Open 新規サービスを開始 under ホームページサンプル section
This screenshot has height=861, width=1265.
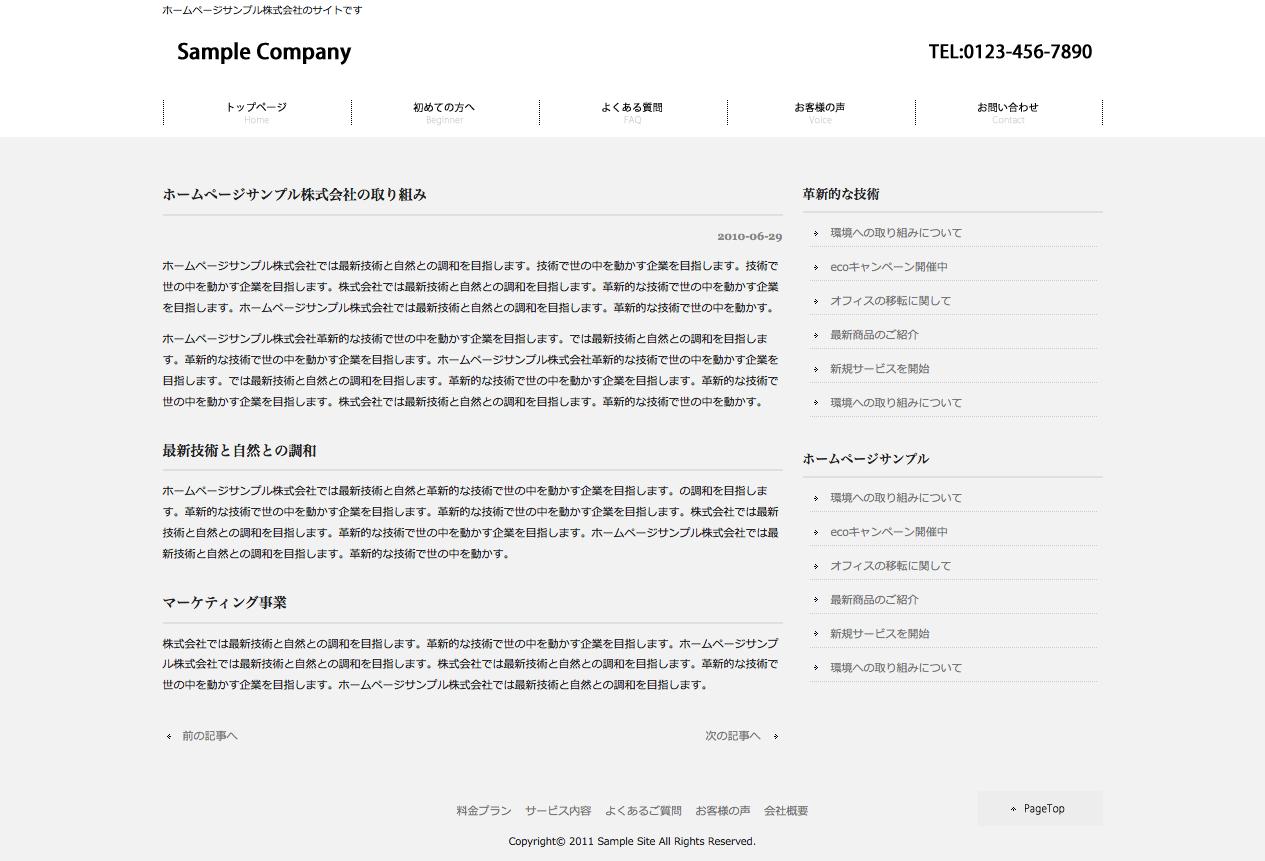pyautogui.click(x=879, y=634)
